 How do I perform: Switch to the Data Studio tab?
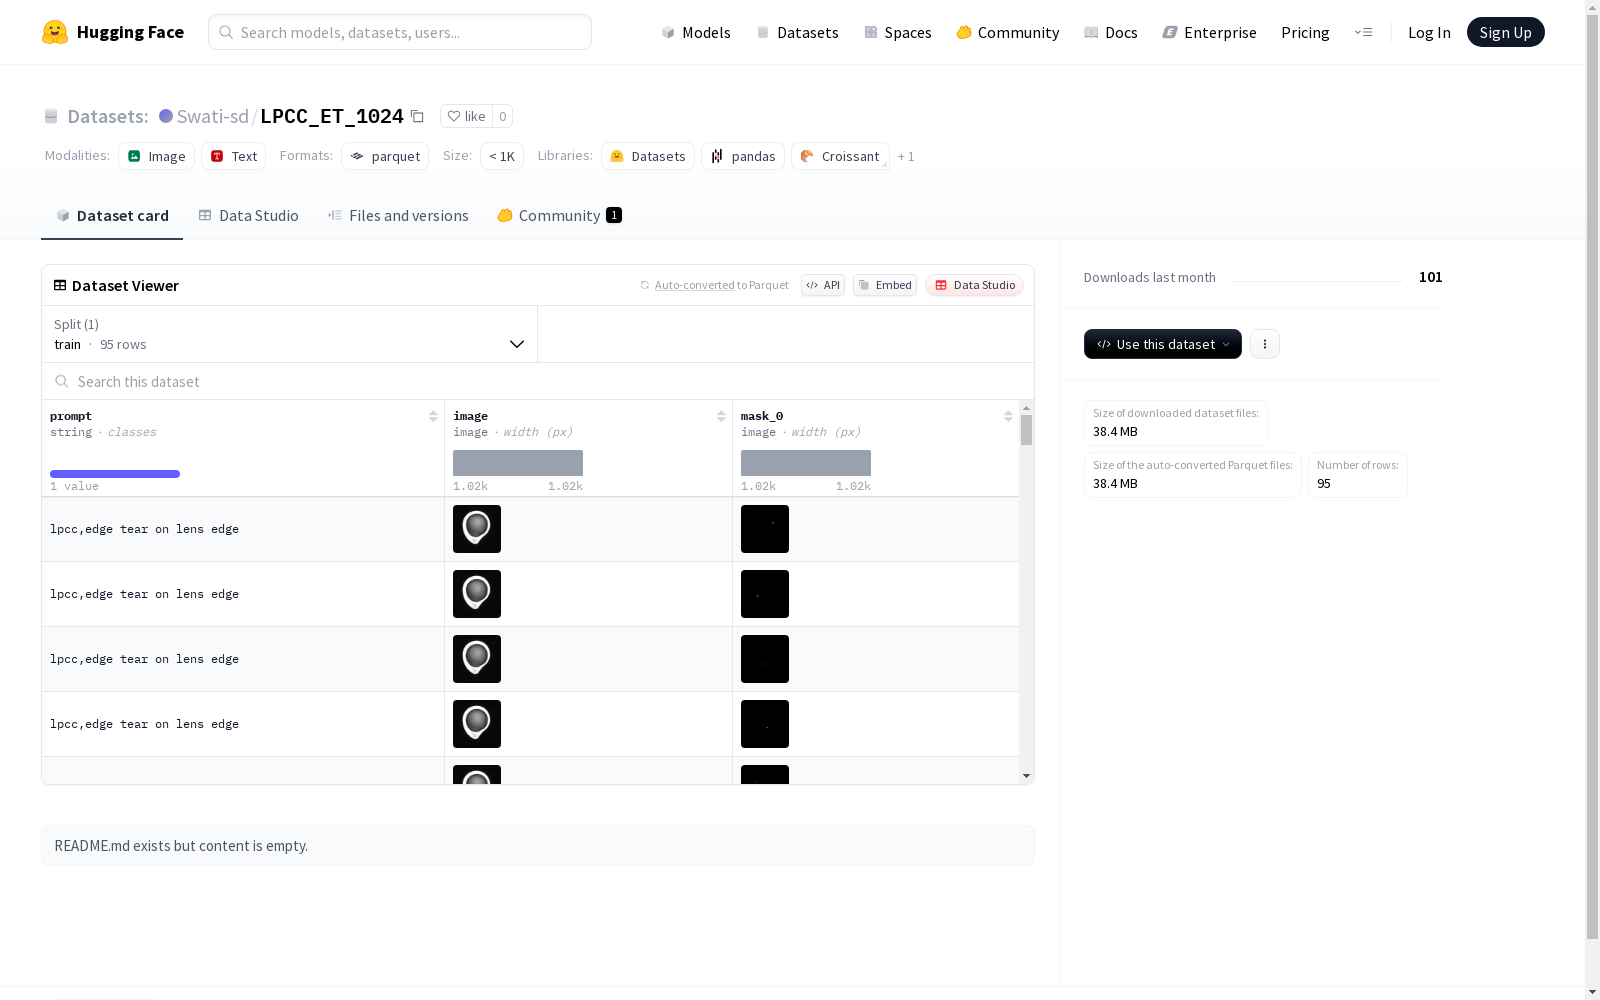click(x=249, y=215)
